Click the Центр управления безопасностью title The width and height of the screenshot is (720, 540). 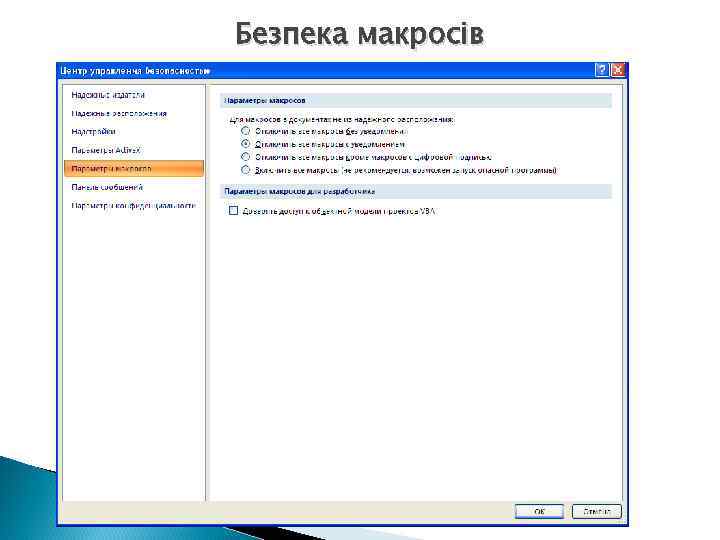[135, 71]
